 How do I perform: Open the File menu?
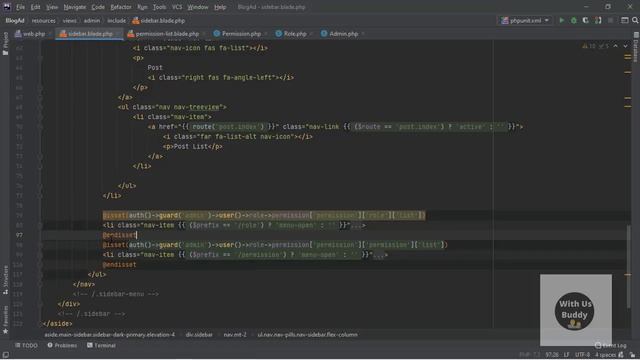click(20, 7)
